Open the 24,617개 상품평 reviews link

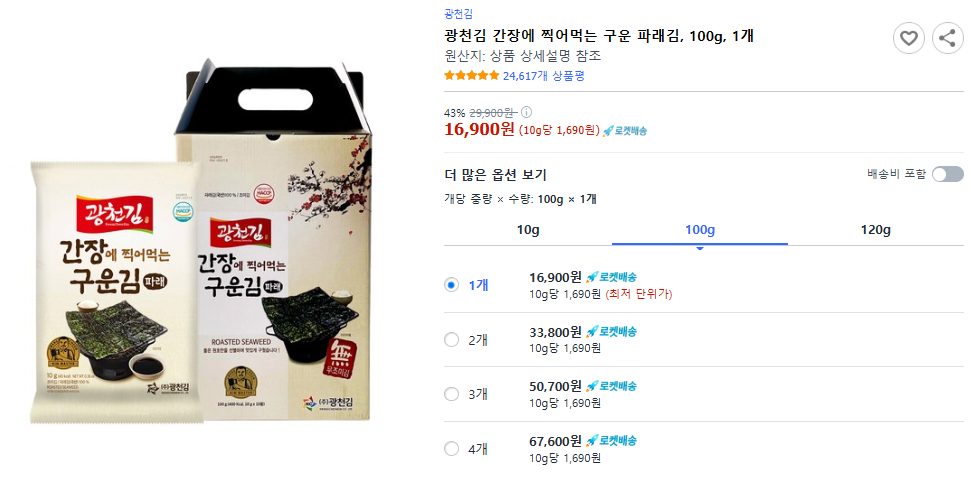click(x=543, y=75)
